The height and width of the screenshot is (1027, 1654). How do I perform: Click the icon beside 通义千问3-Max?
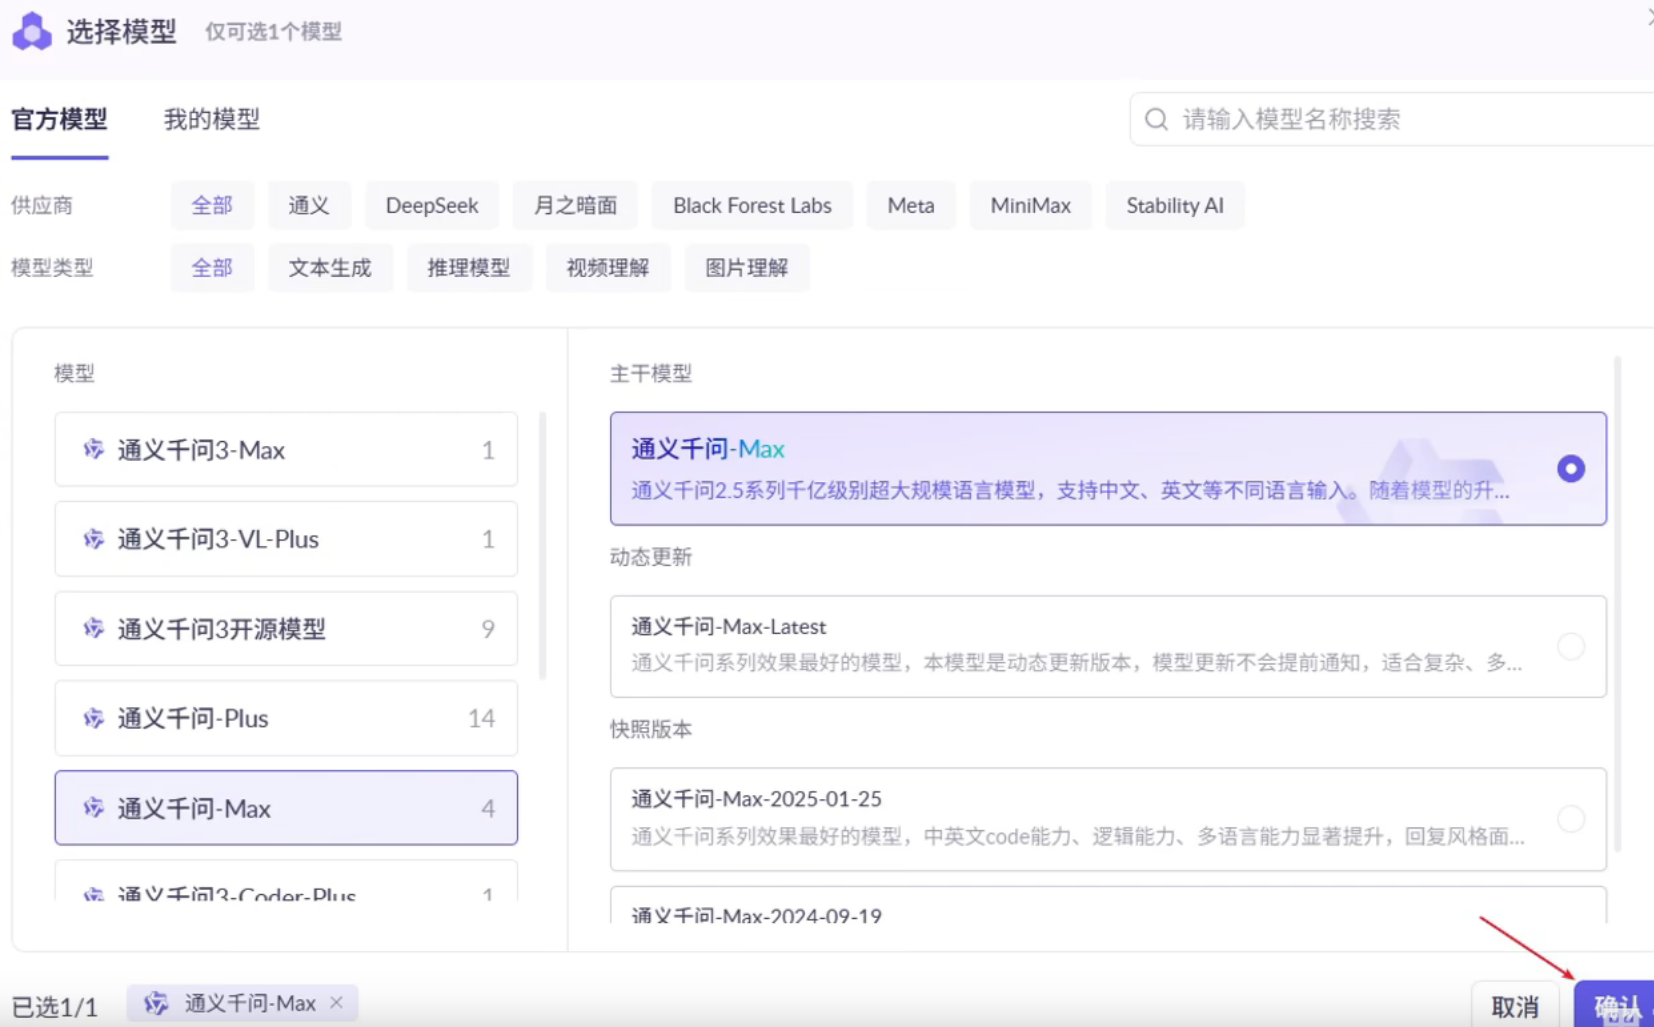(93, 449)
